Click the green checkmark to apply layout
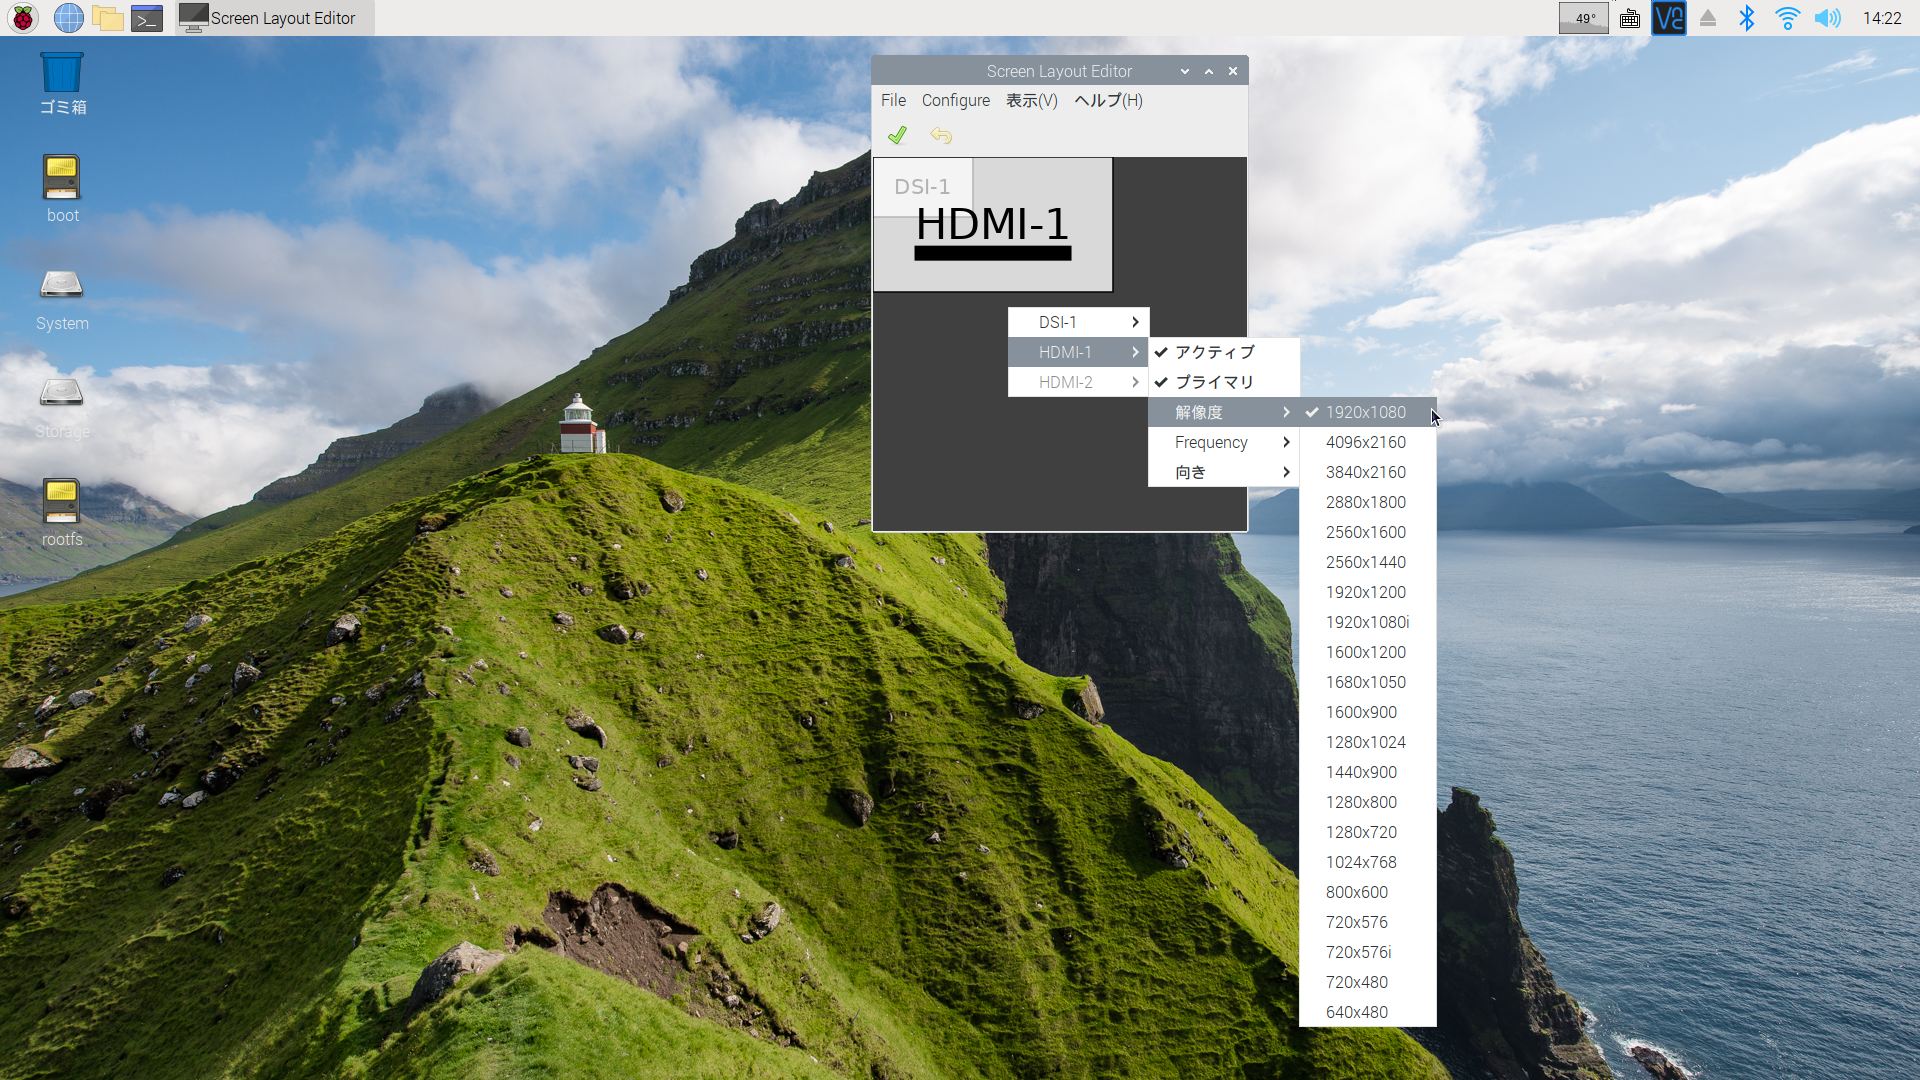The width and height of the screenshot is (1920, 1080). coord(897,135)
